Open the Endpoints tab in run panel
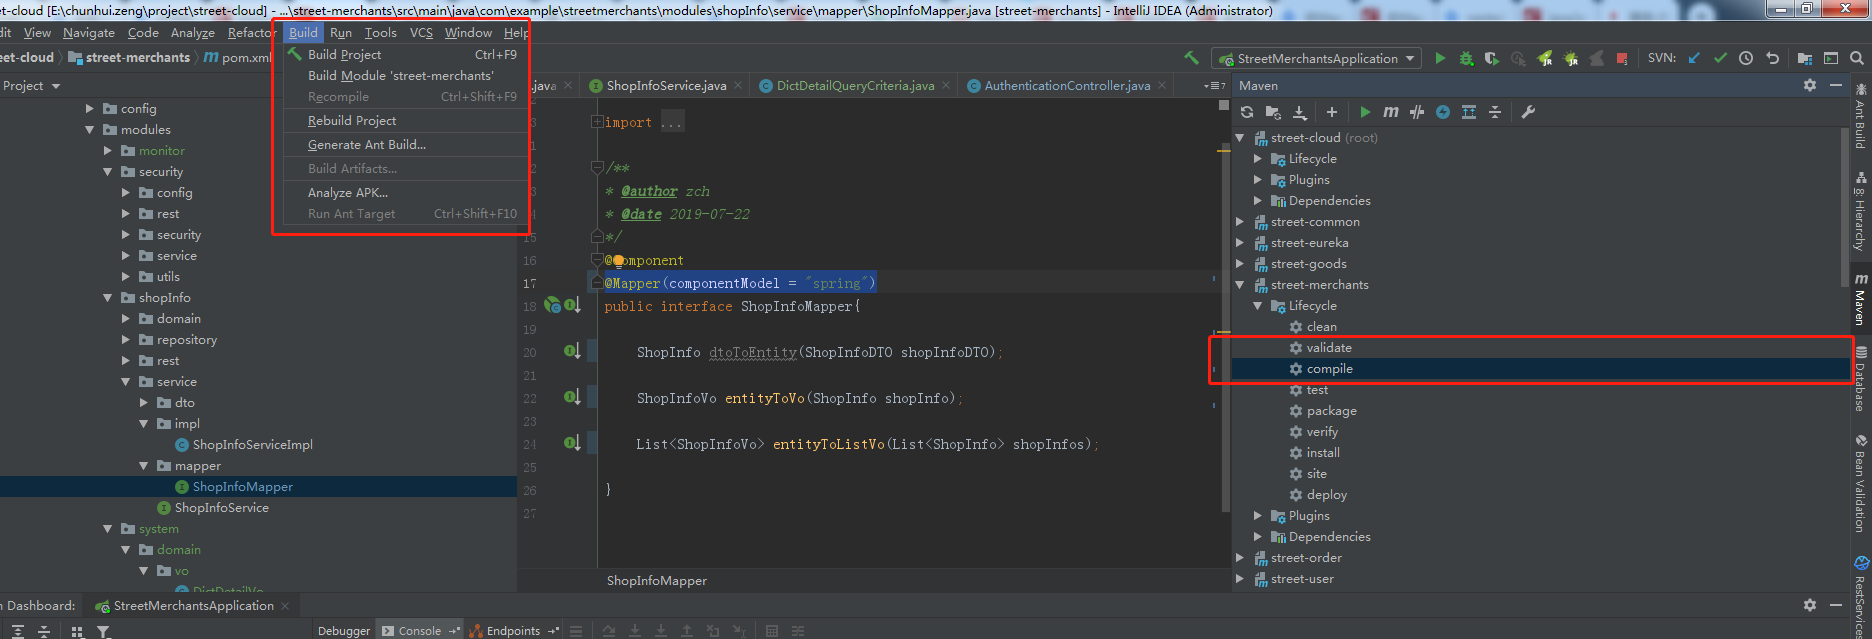The height and width of the screenshot is (639, 1872). click(x=513, y=631)
